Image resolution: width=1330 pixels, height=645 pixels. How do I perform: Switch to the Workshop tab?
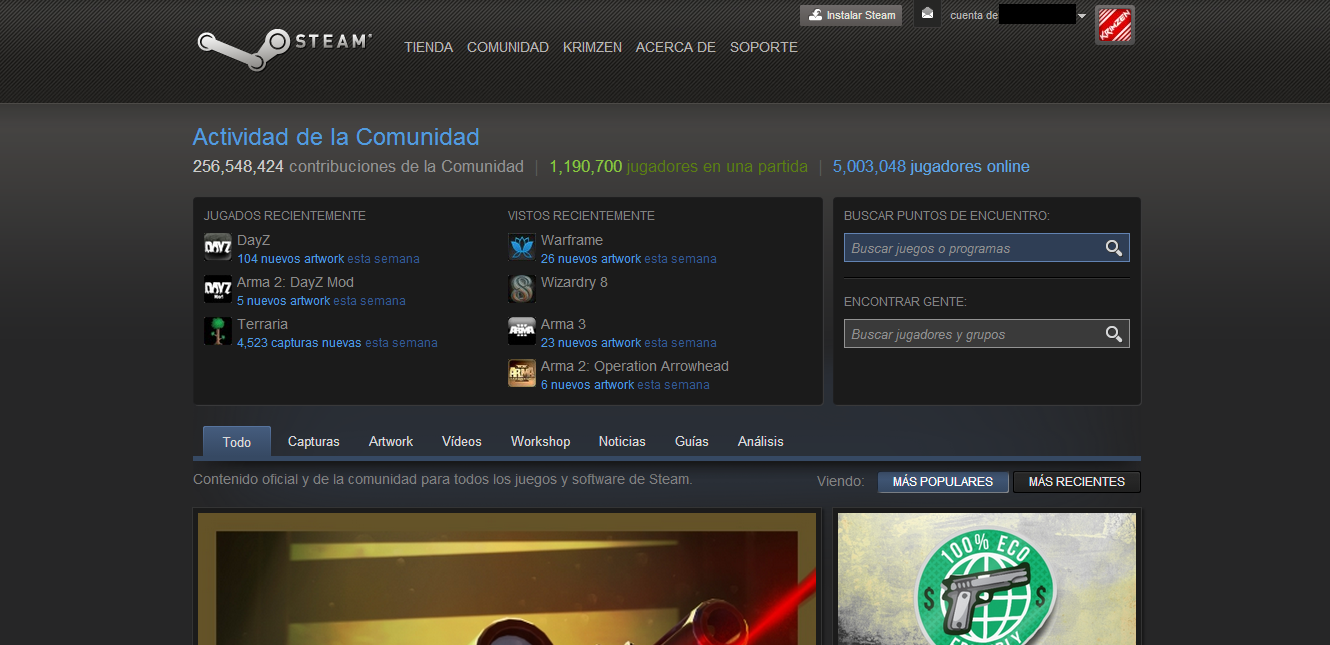click(540, 441)
